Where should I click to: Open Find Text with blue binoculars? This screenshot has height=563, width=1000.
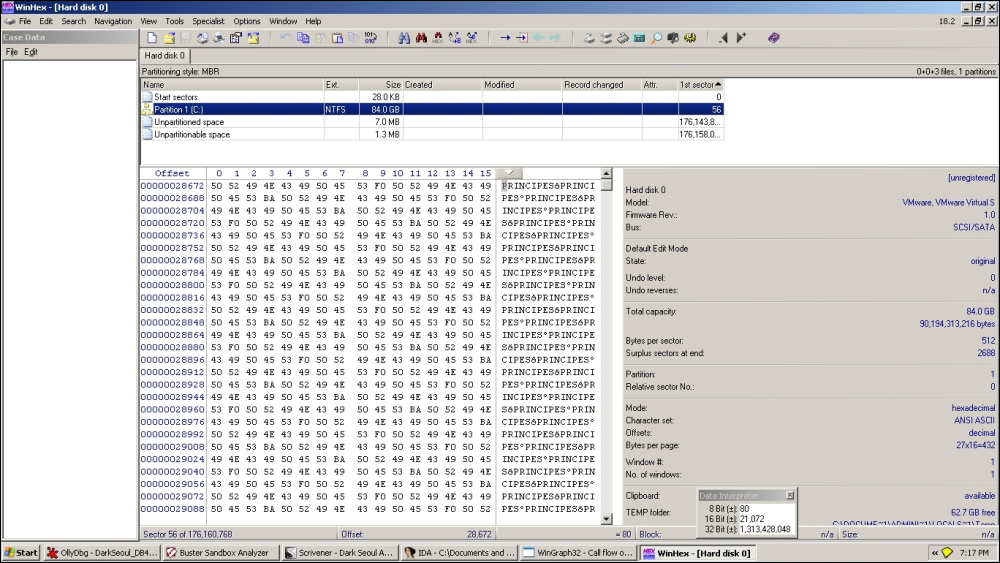[x=404, y=38]
